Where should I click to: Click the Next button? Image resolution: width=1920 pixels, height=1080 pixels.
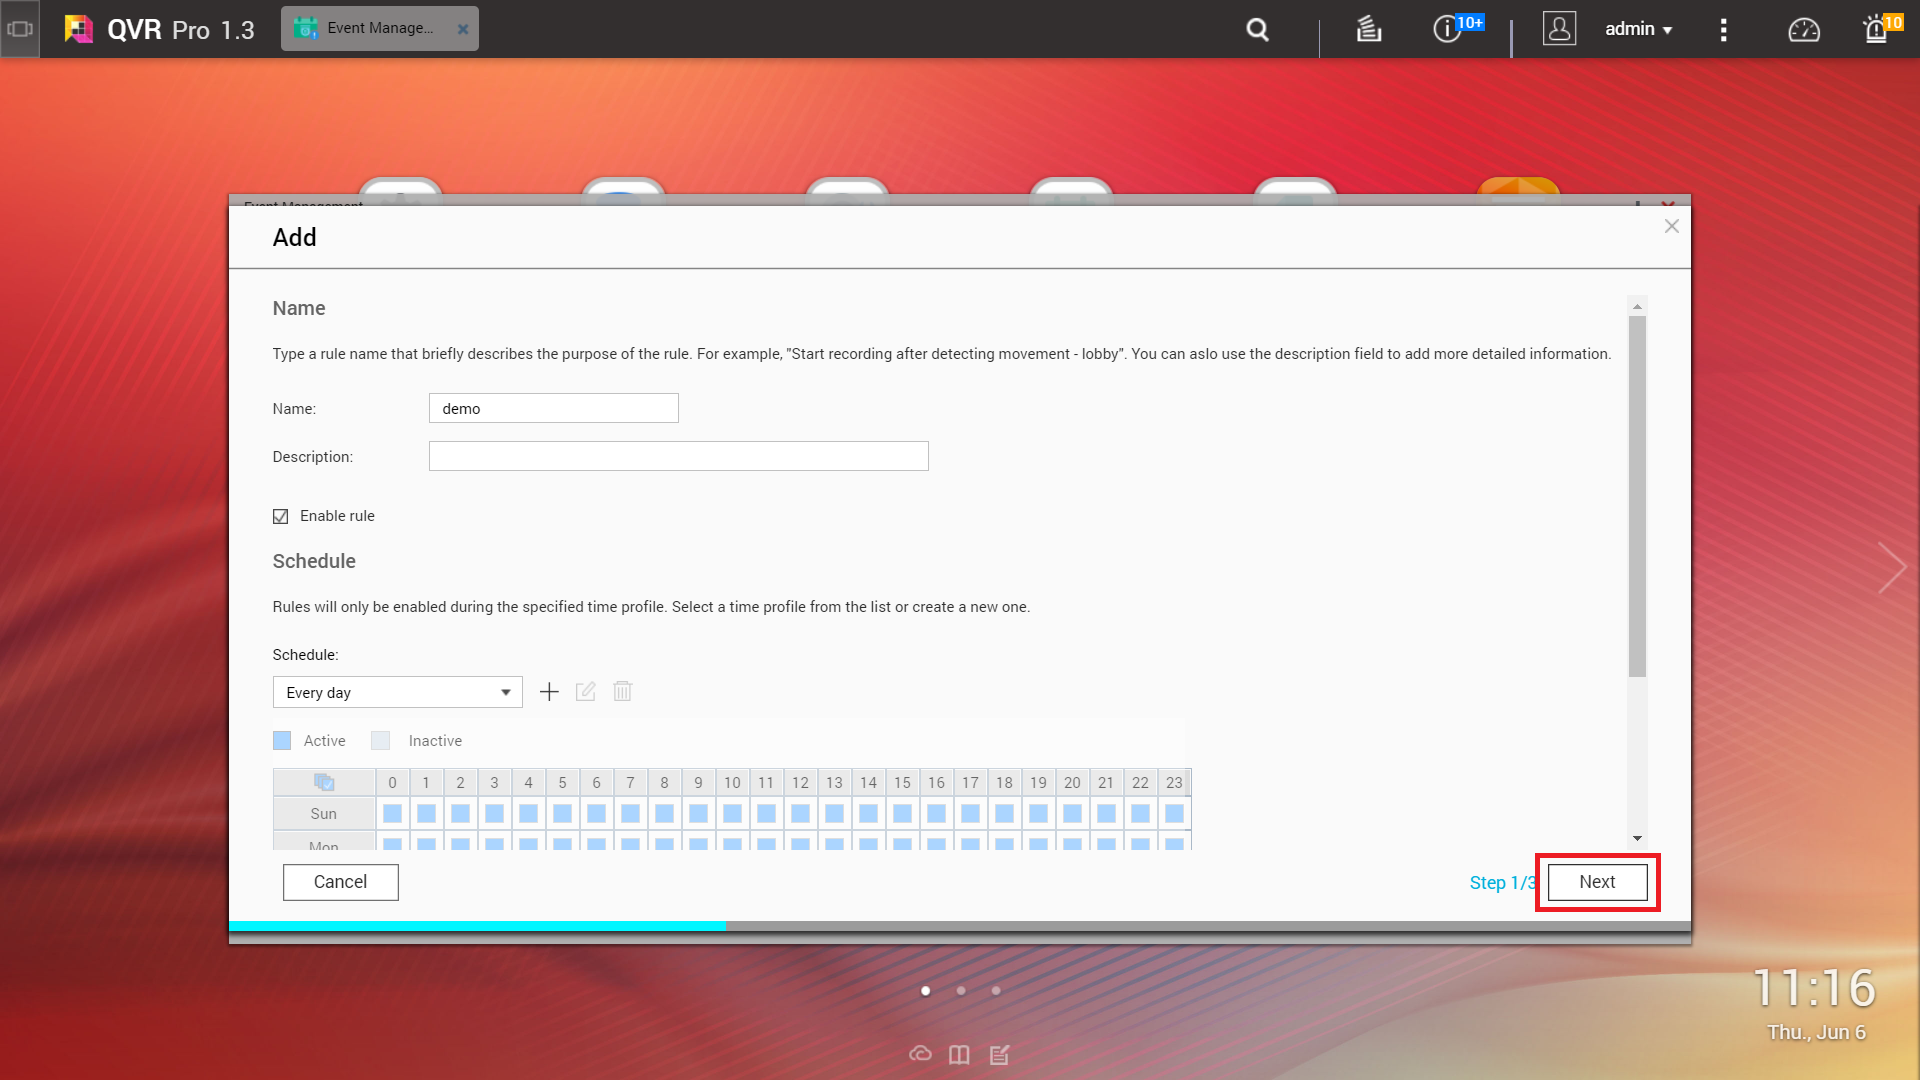(x=1597, y=882)
